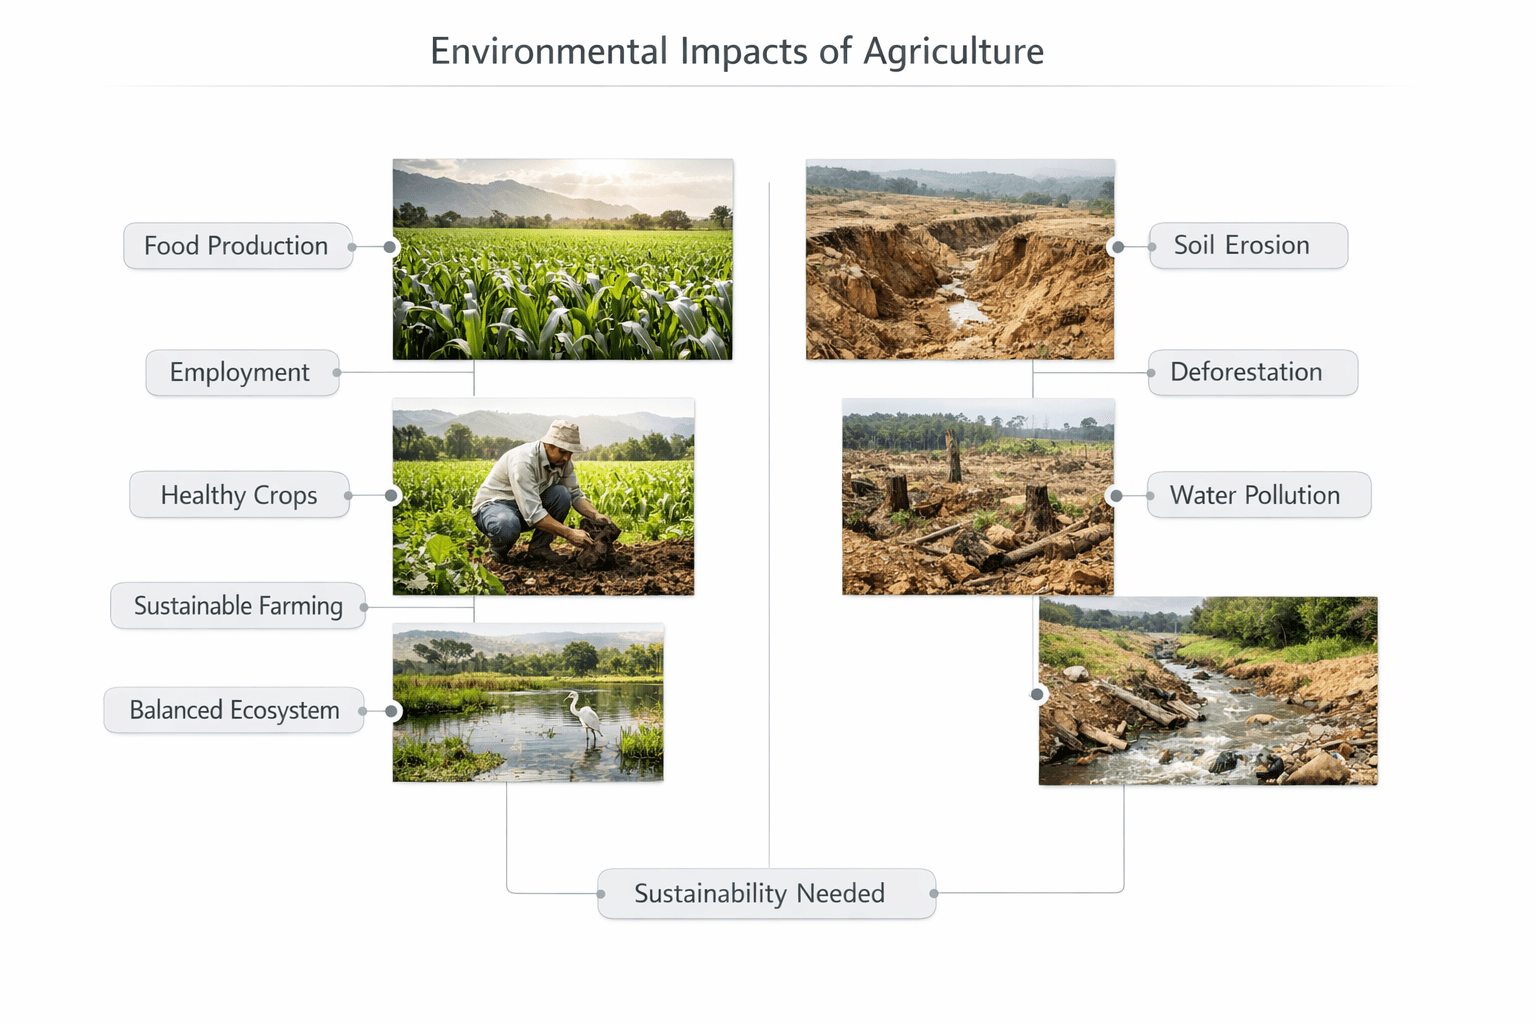1536x1024 pixels.
Task: Select the Balanced Ecosystem label
Action: (234, 710)
